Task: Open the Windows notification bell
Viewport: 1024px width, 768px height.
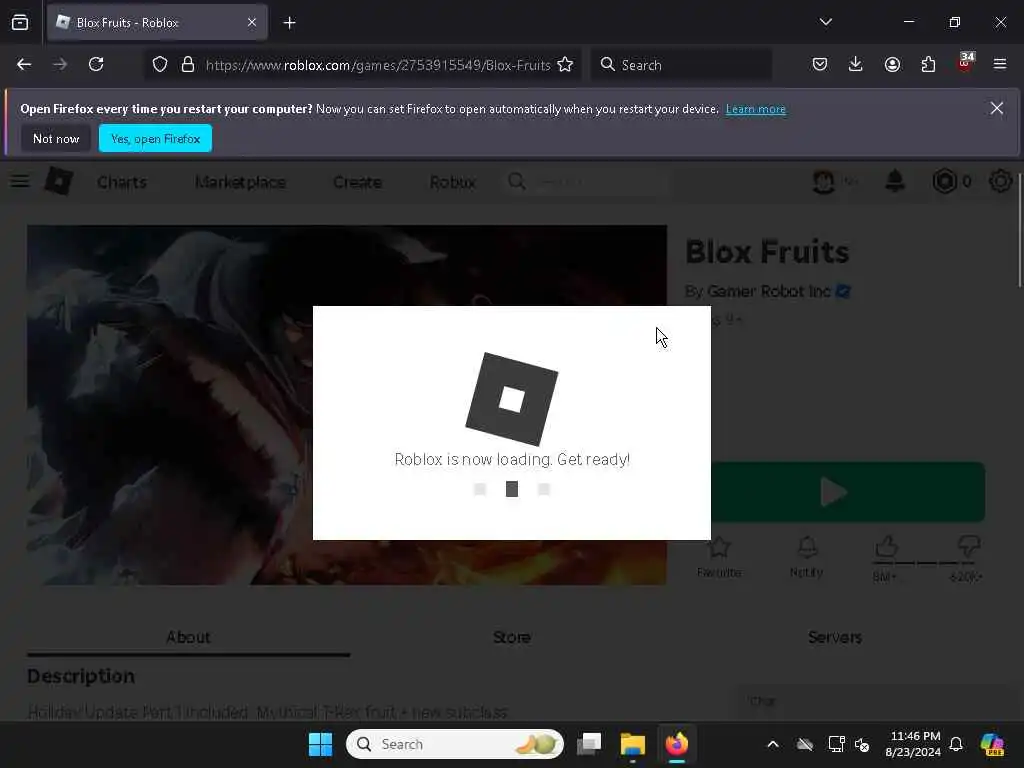Action: 956,744
